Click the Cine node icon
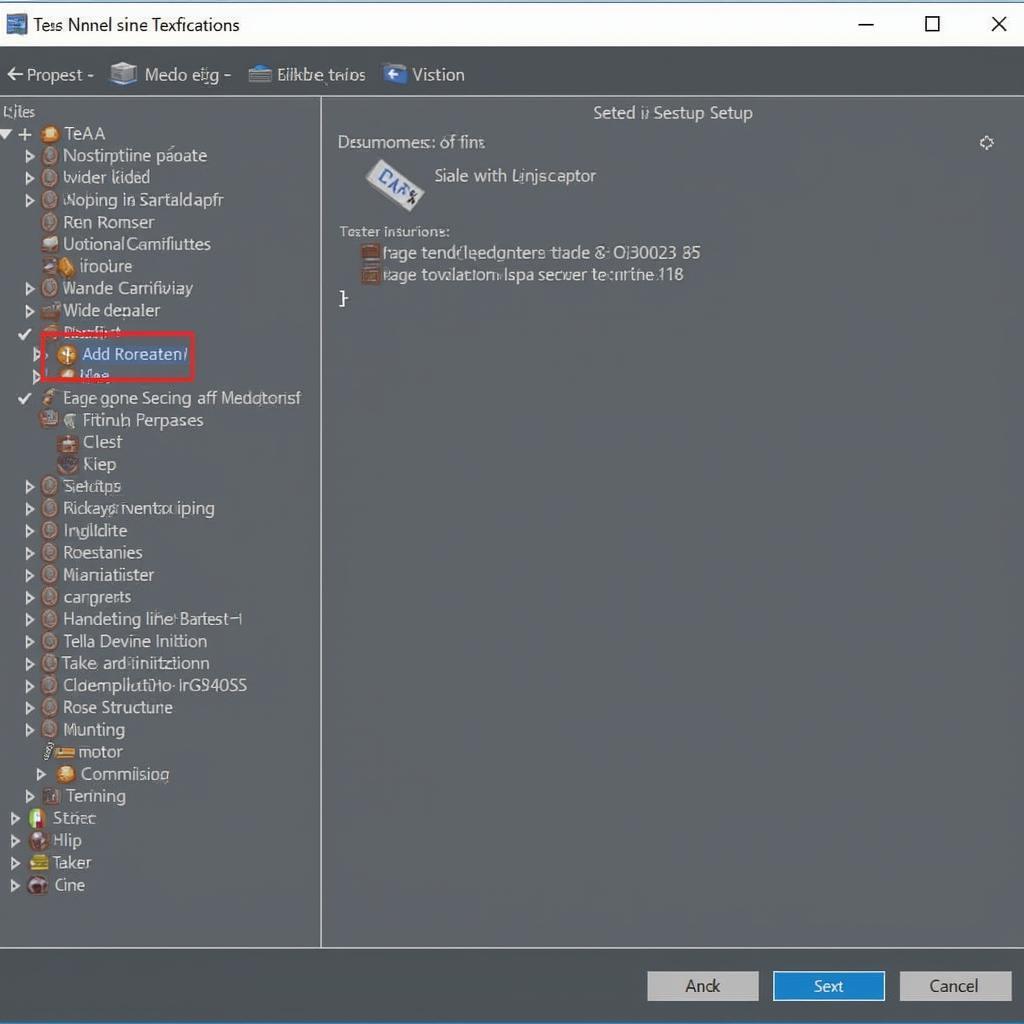Screen dimensions: 1024x1024 pyautogui.click(x=38, y=886)
